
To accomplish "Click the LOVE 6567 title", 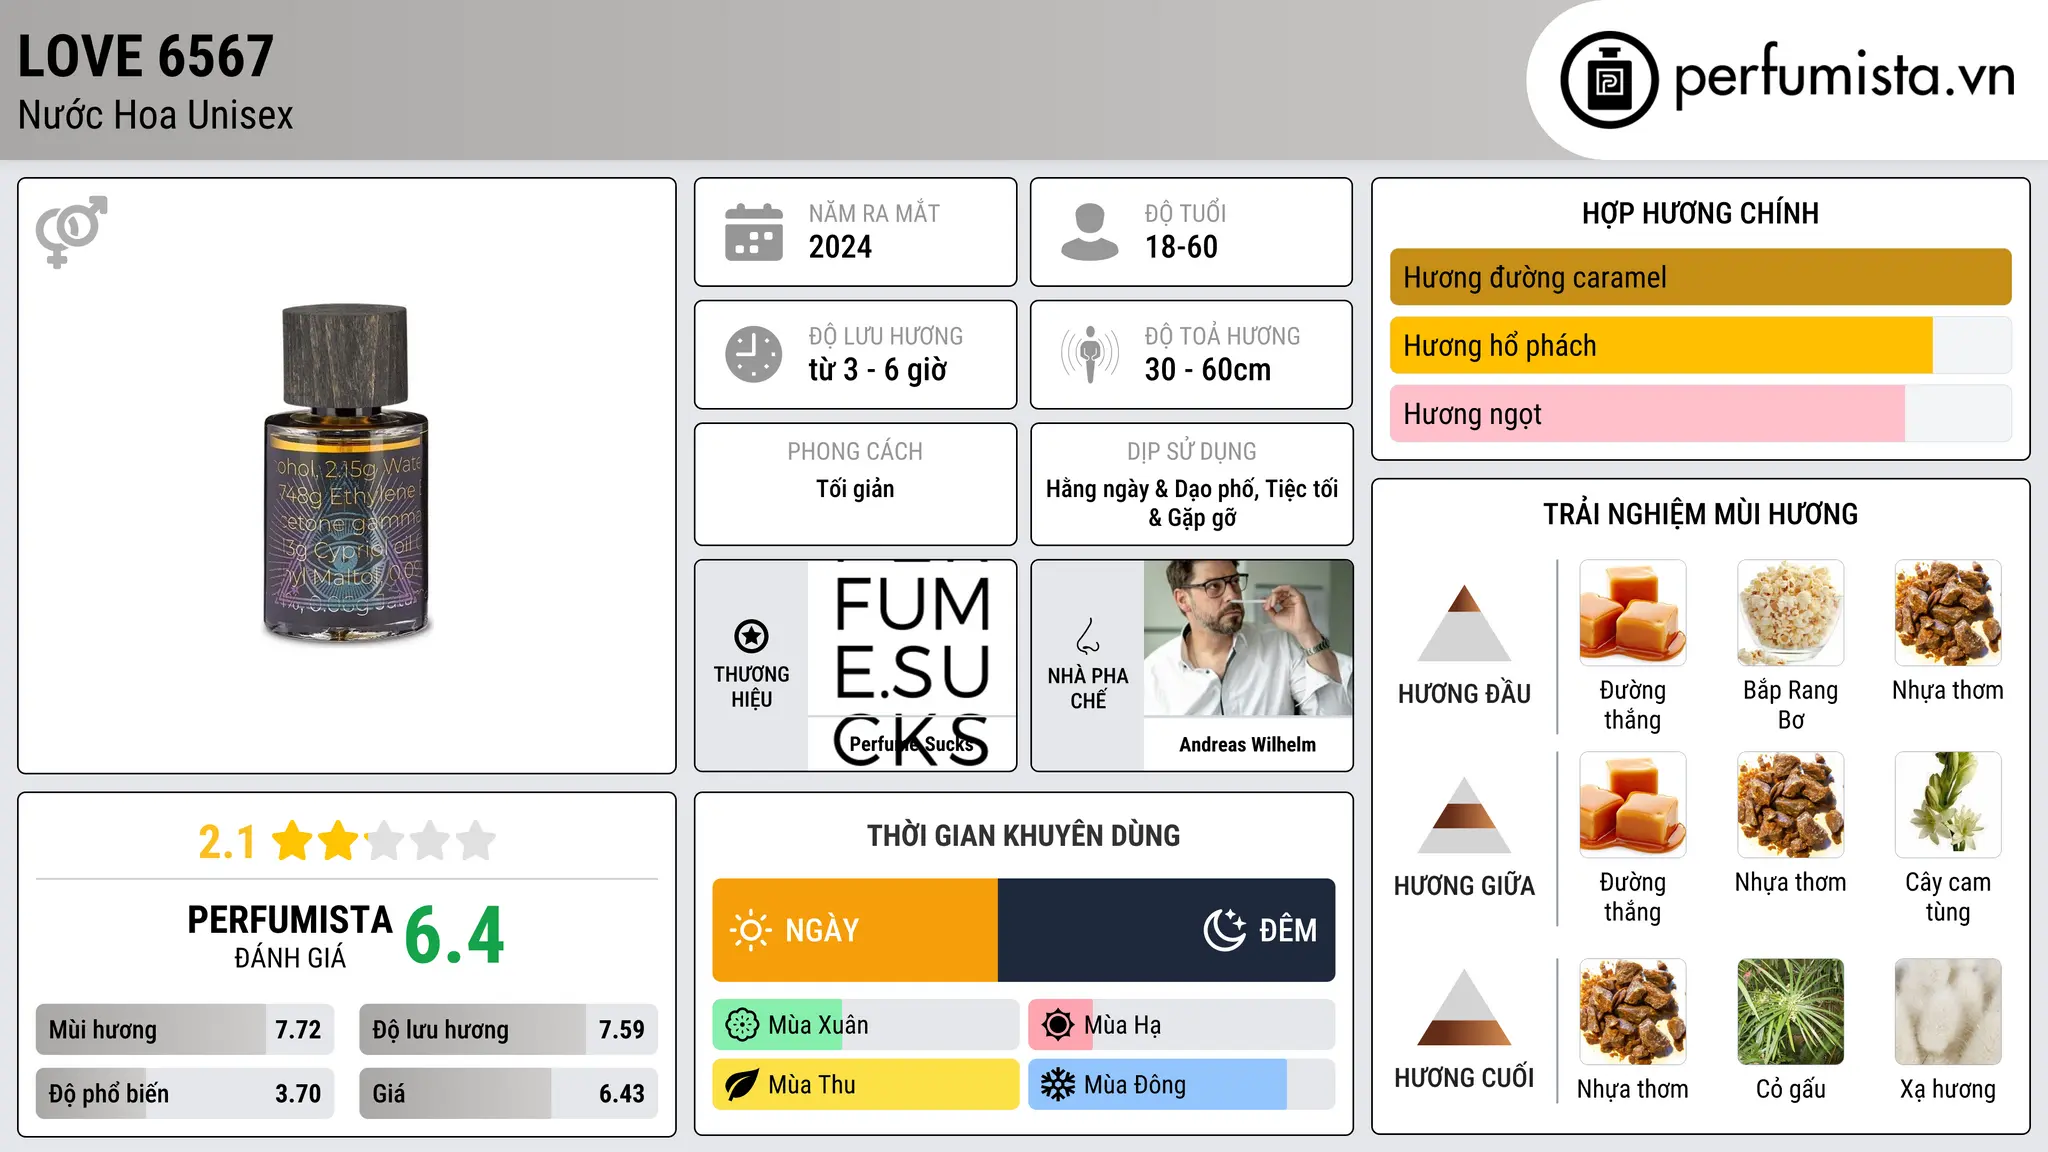I will [146, 56].
